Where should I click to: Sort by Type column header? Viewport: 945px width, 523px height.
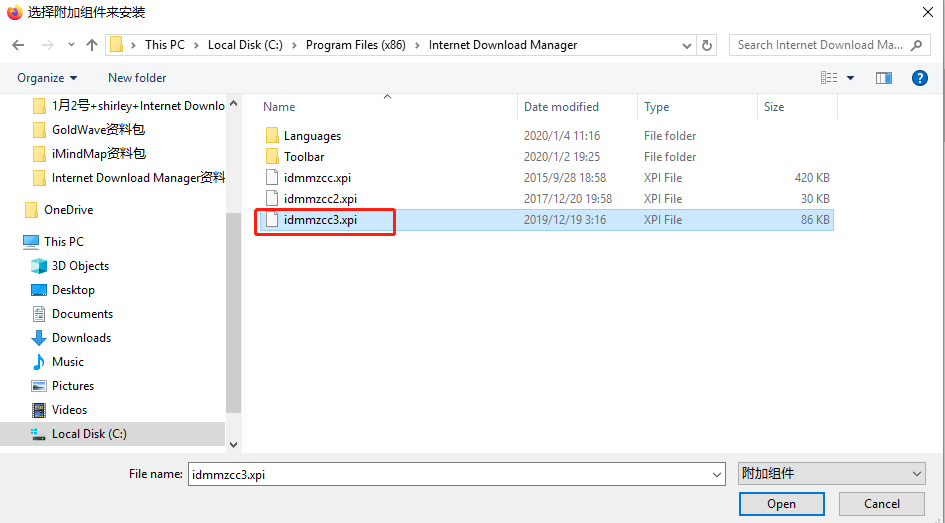pos(656,107)
